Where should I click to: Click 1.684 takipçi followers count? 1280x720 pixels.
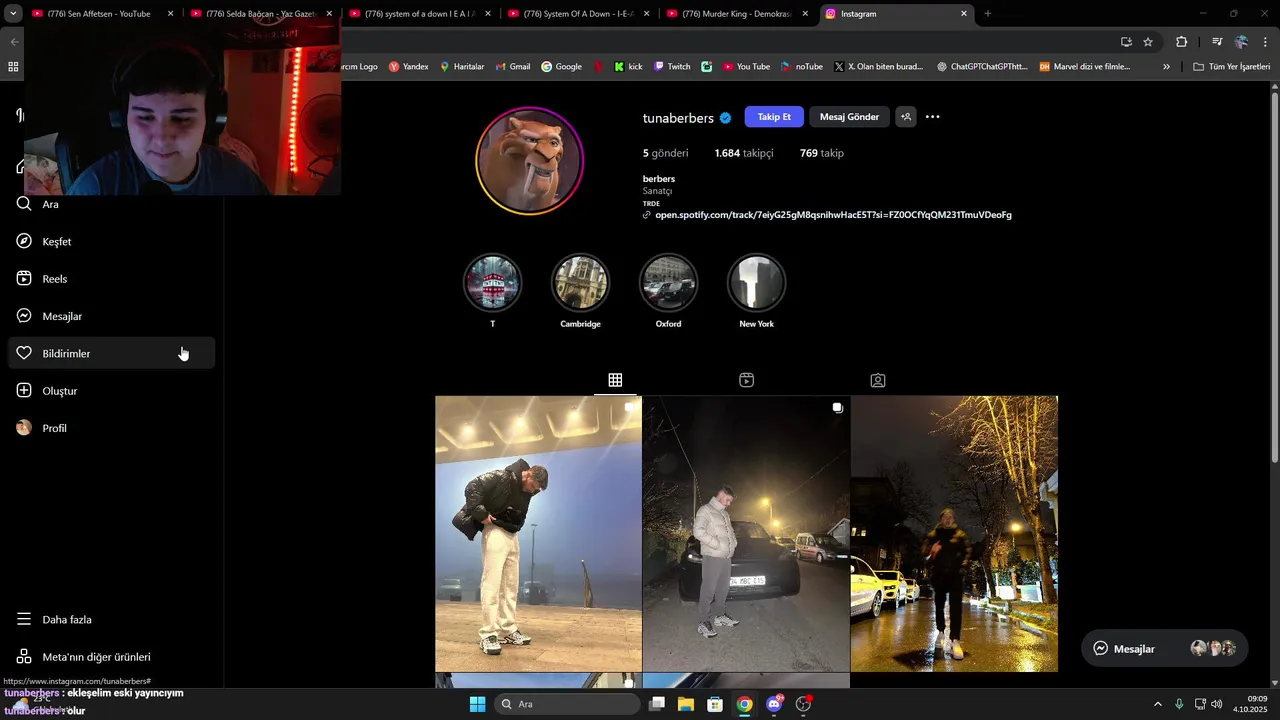point(744,153)
